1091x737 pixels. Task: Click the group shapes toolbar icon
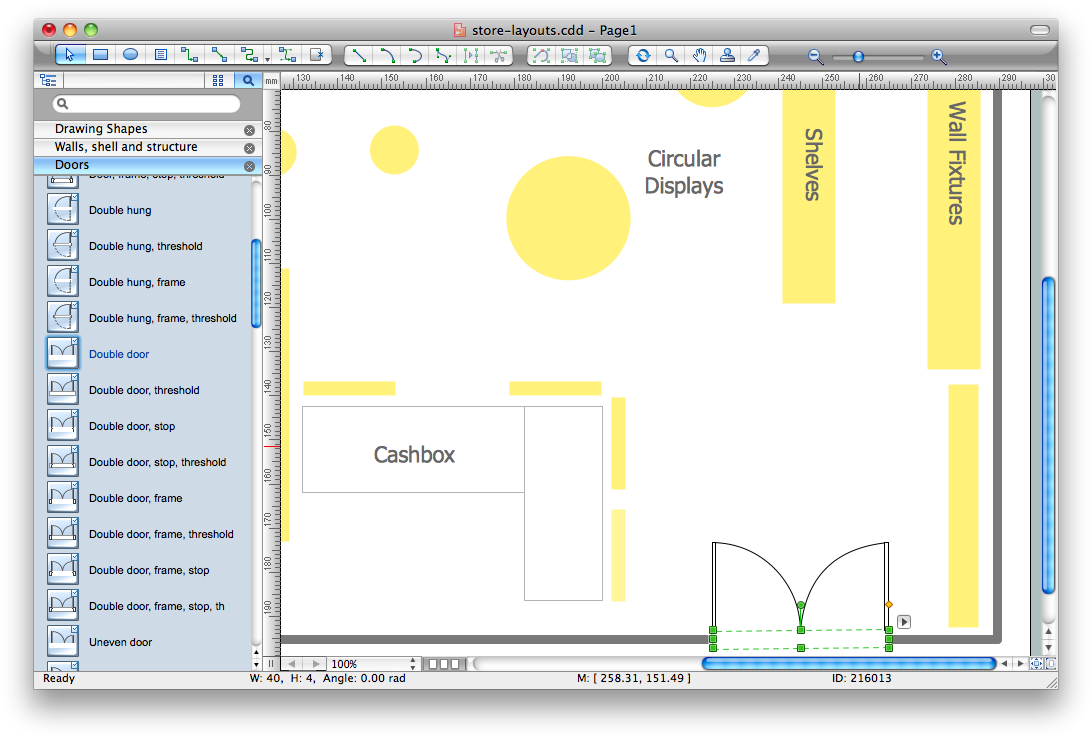[569, 56]
